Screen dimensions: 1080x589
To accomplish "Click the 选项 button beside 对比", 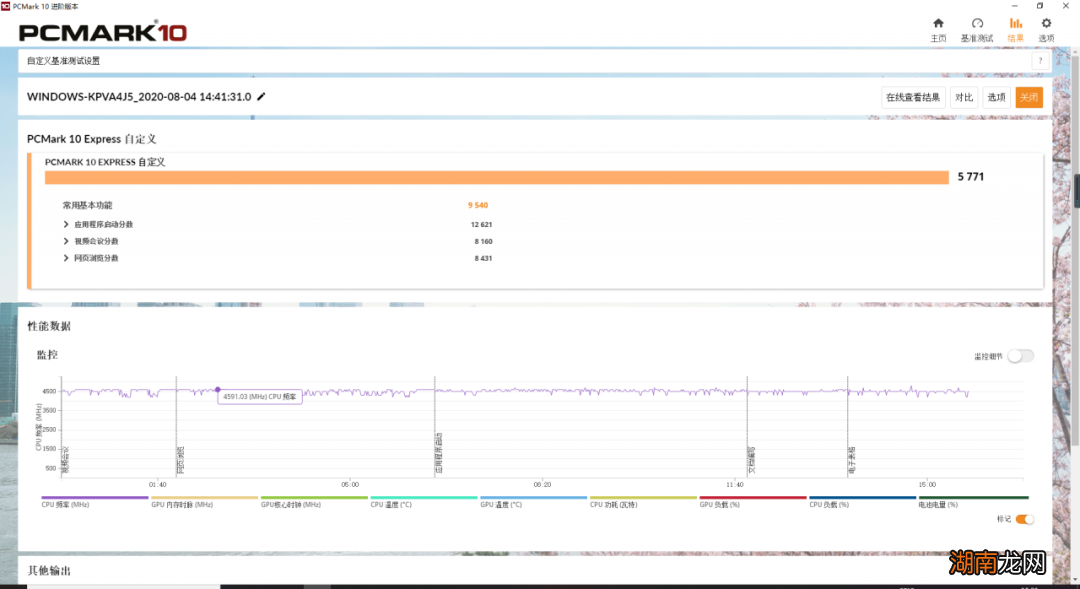I will coord(996,97).
